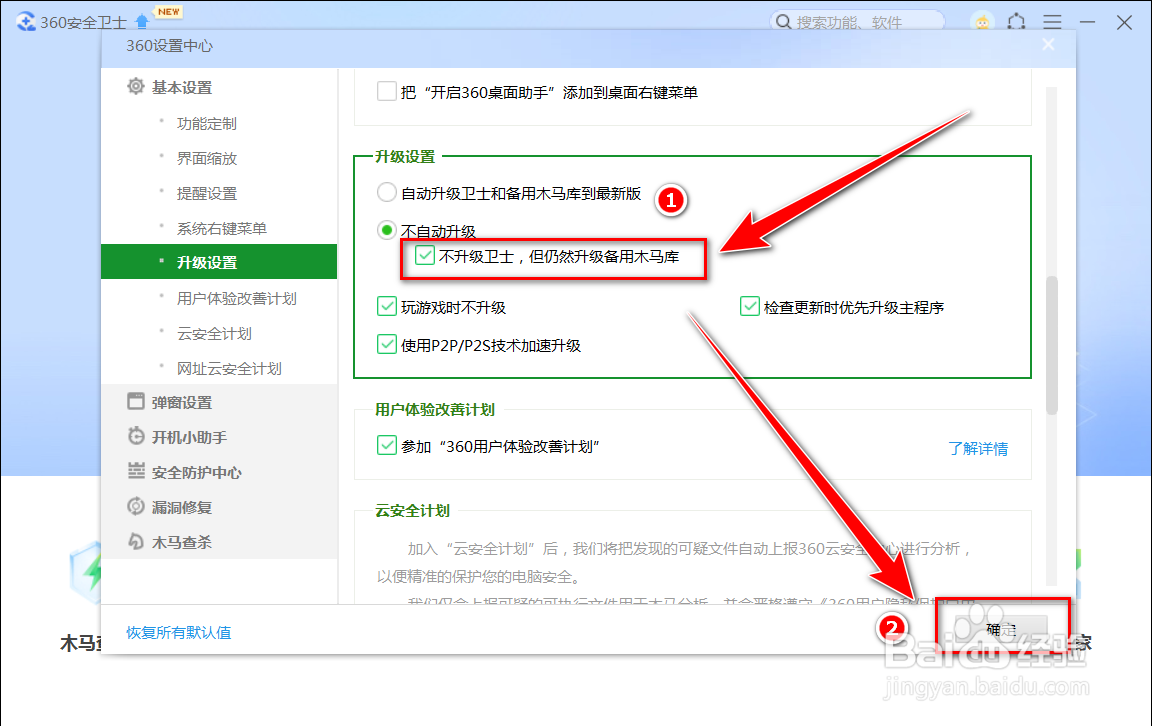Select 升级设置 in sidebar
Viewport: 1152px width, 726px height.
219,262
